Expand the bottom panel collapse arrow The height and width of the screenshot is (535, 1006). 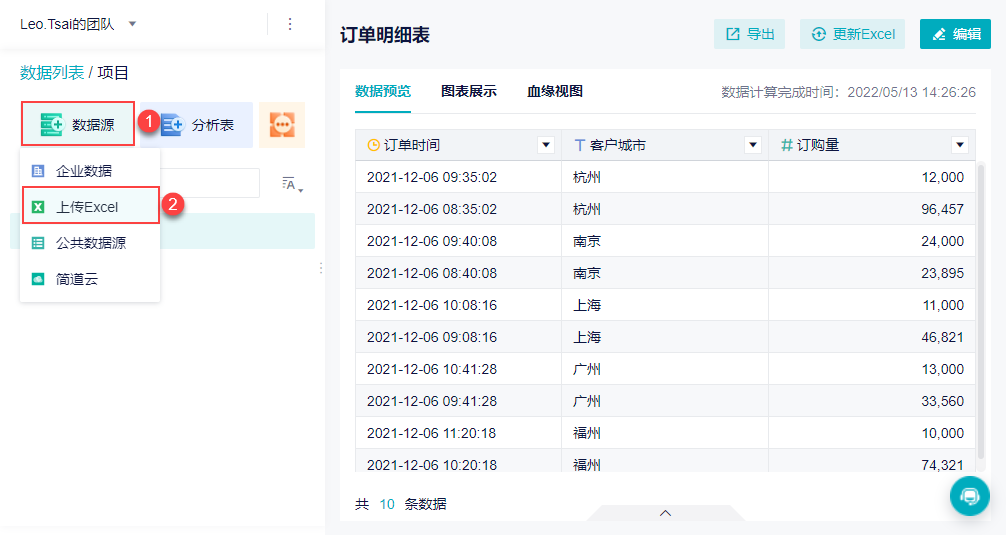coord(665,513)
